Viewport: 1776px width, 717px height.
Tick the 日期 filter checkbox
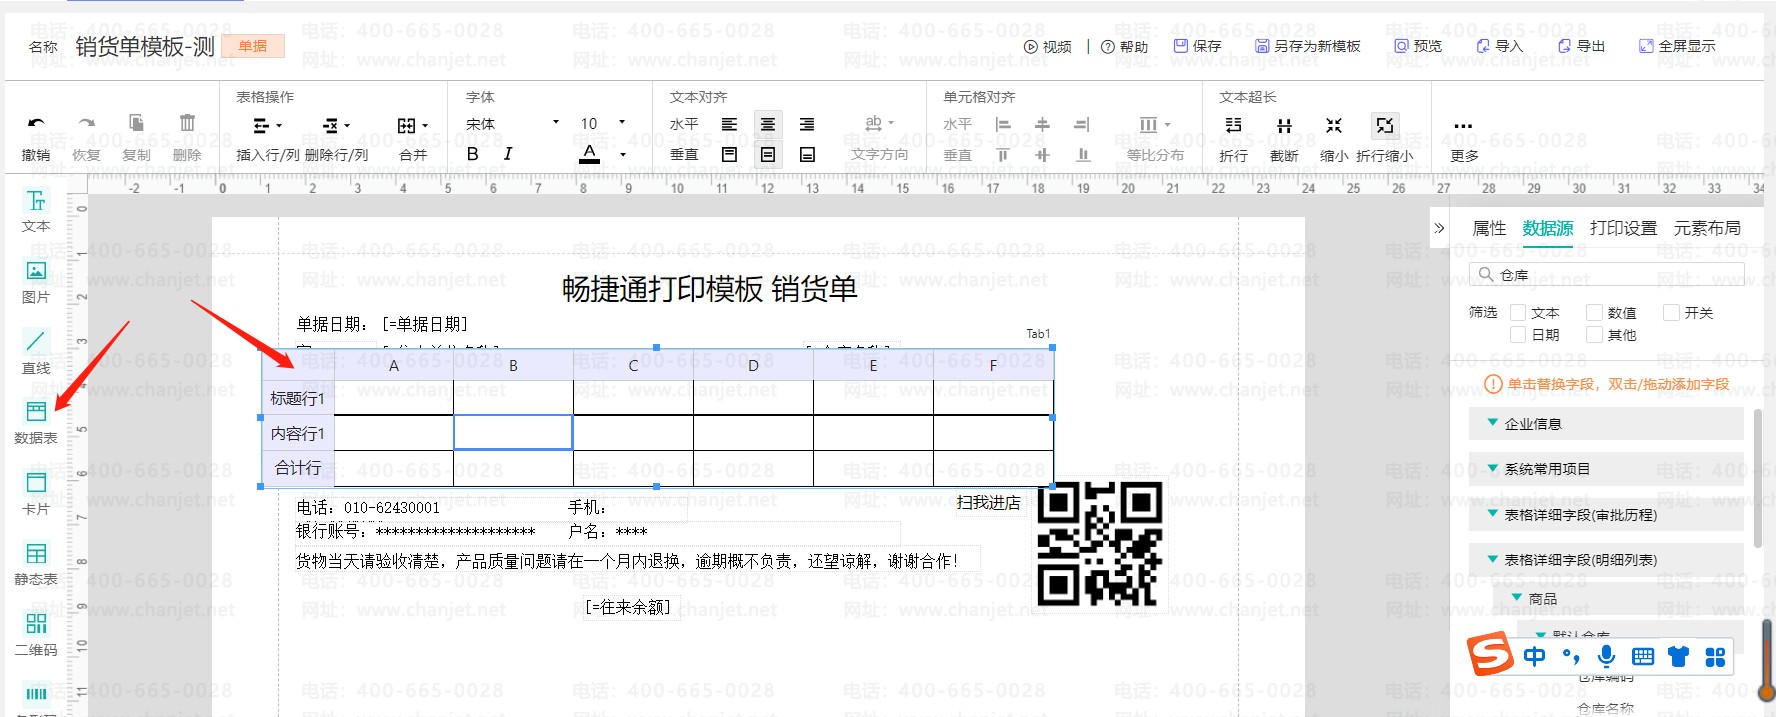[x=1518, y=335]
